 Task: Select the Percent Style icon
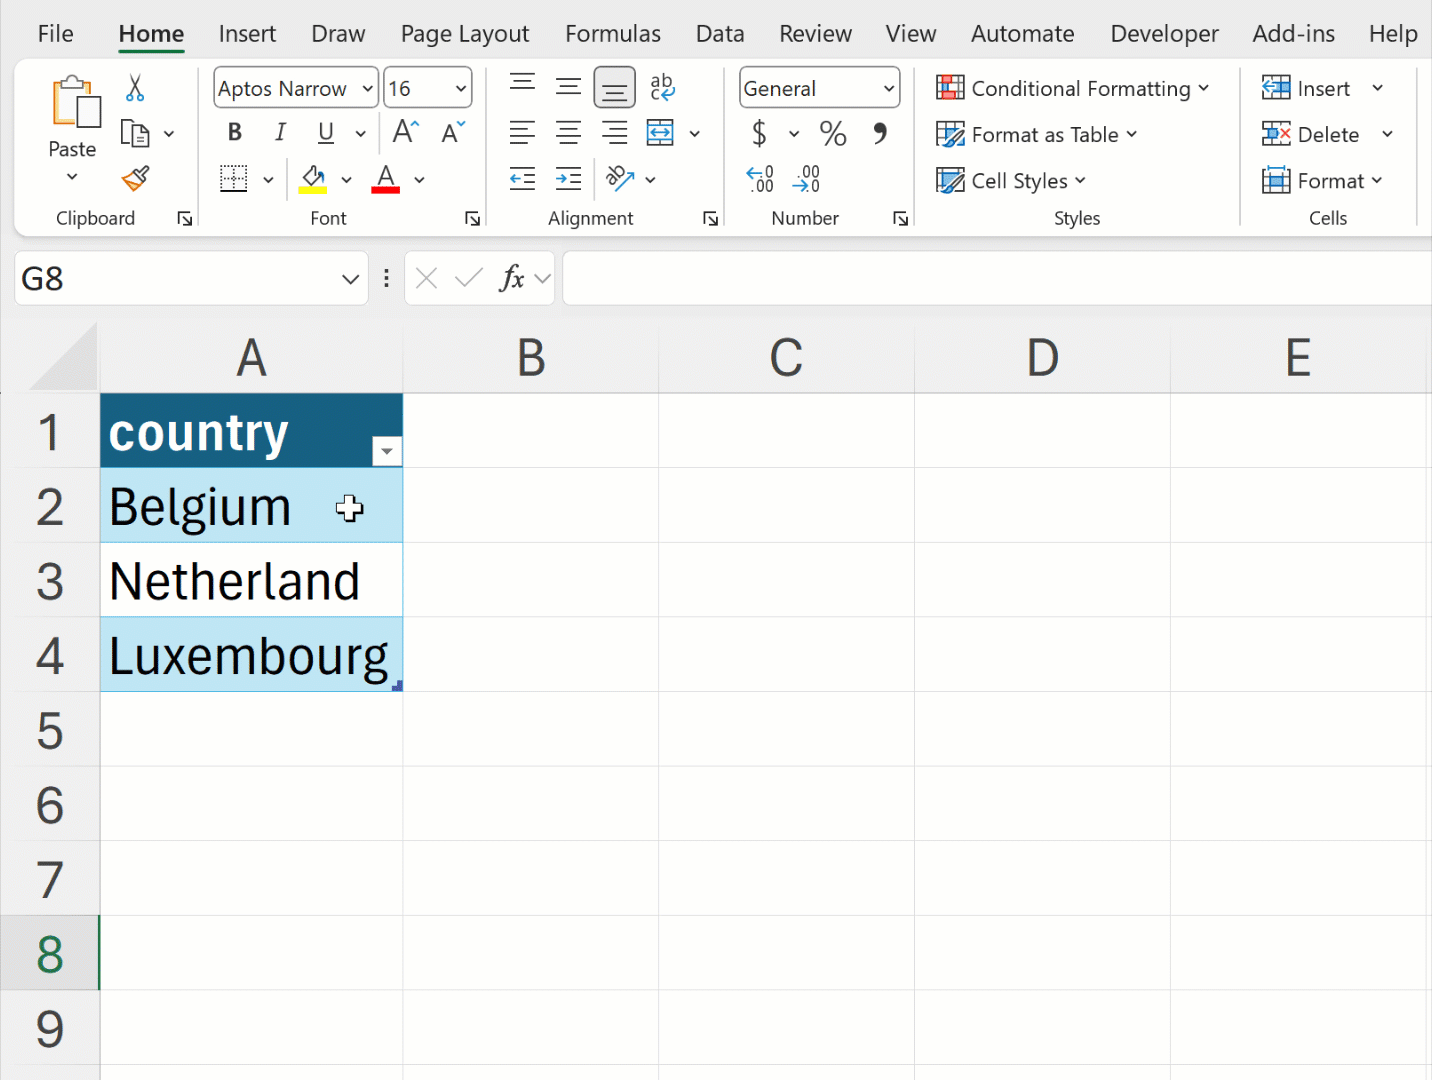pos(833,134)
